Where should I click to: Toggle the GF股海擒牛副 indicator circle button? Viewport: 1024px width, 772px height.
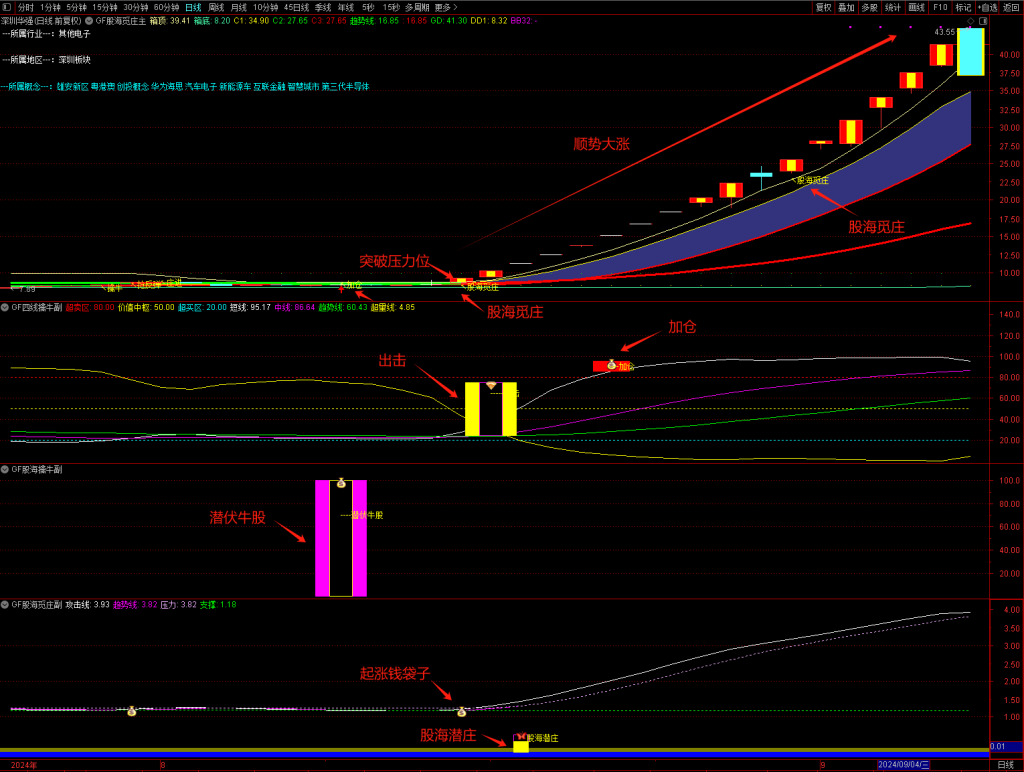(5, 468)
